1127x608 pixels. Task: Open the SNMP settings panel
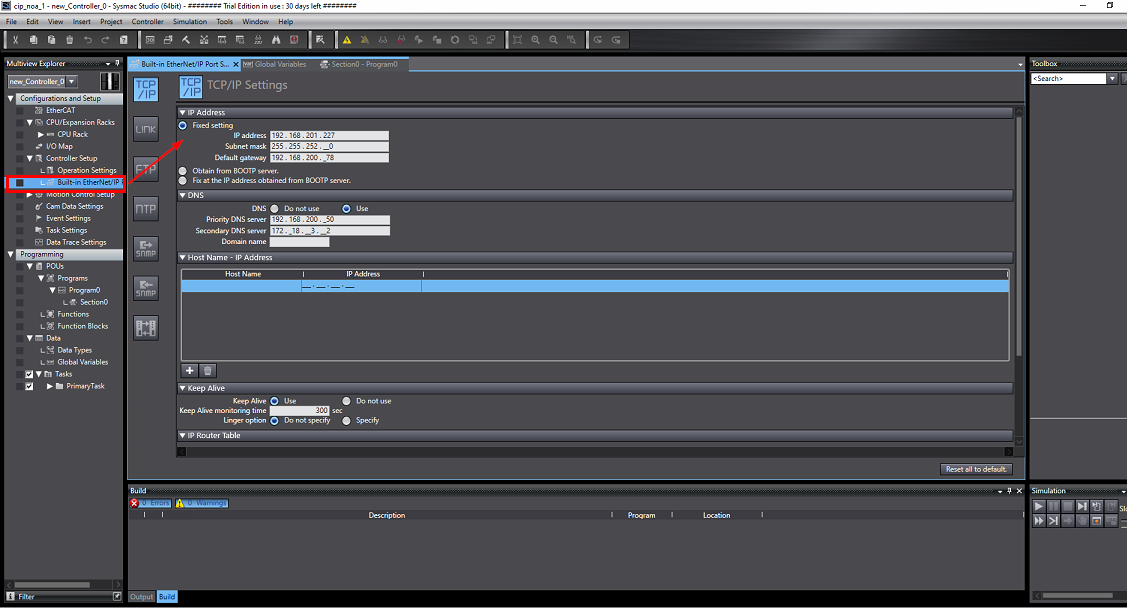coord(146,248)
